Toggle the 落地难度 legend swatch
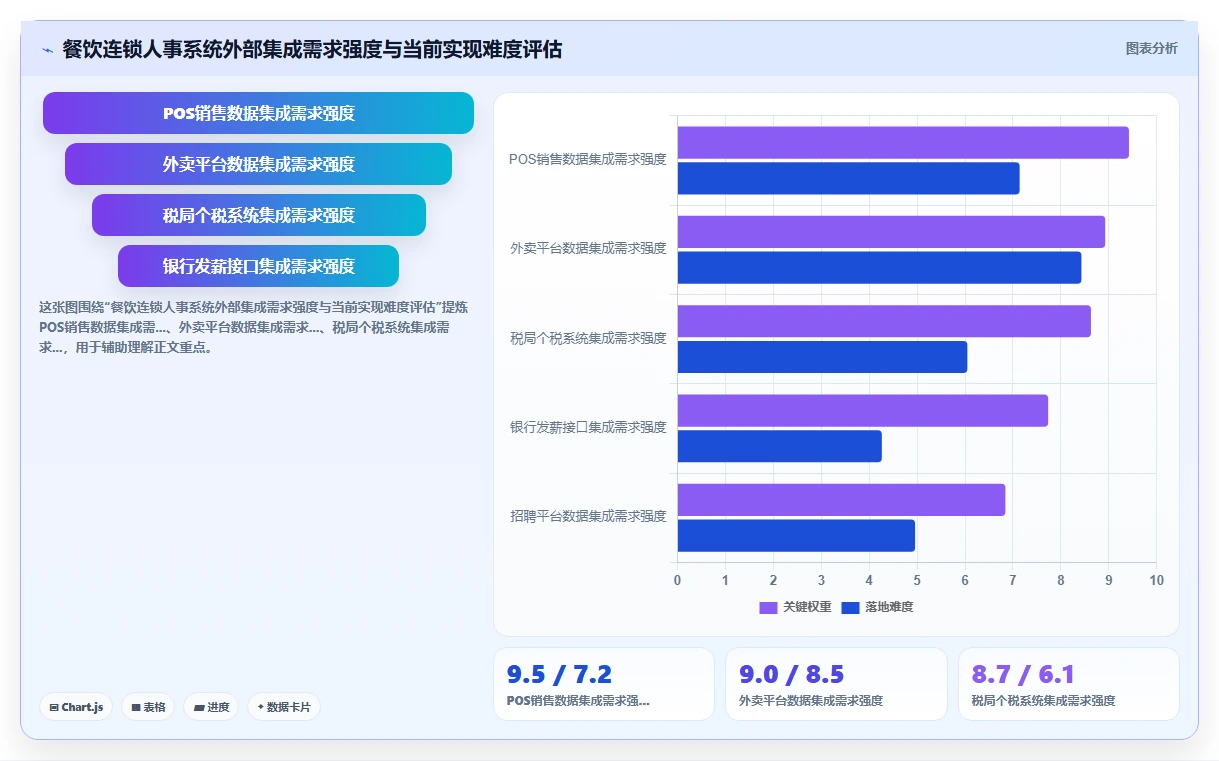The width and height of the screenshot is (1219, 761). 850,607
